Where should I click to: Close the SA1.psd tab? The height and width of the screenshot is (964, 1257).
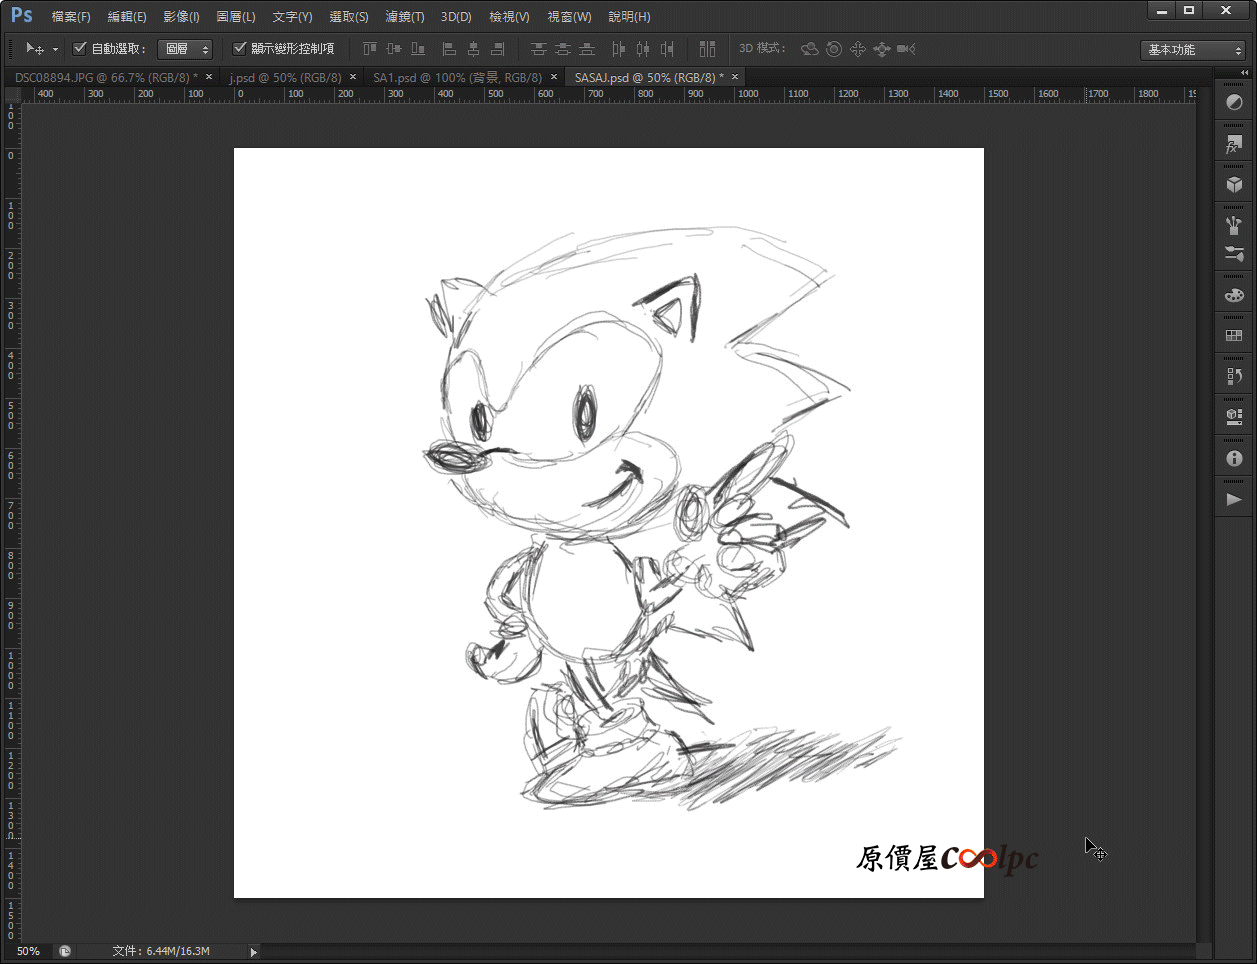[554, 77]
